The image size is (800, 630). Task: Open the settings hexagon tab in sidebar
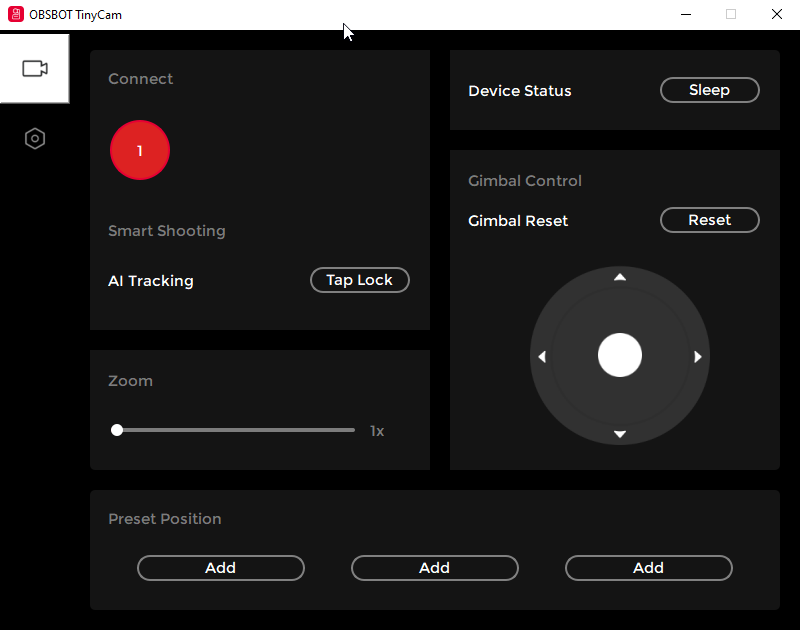tap(35, 138)
